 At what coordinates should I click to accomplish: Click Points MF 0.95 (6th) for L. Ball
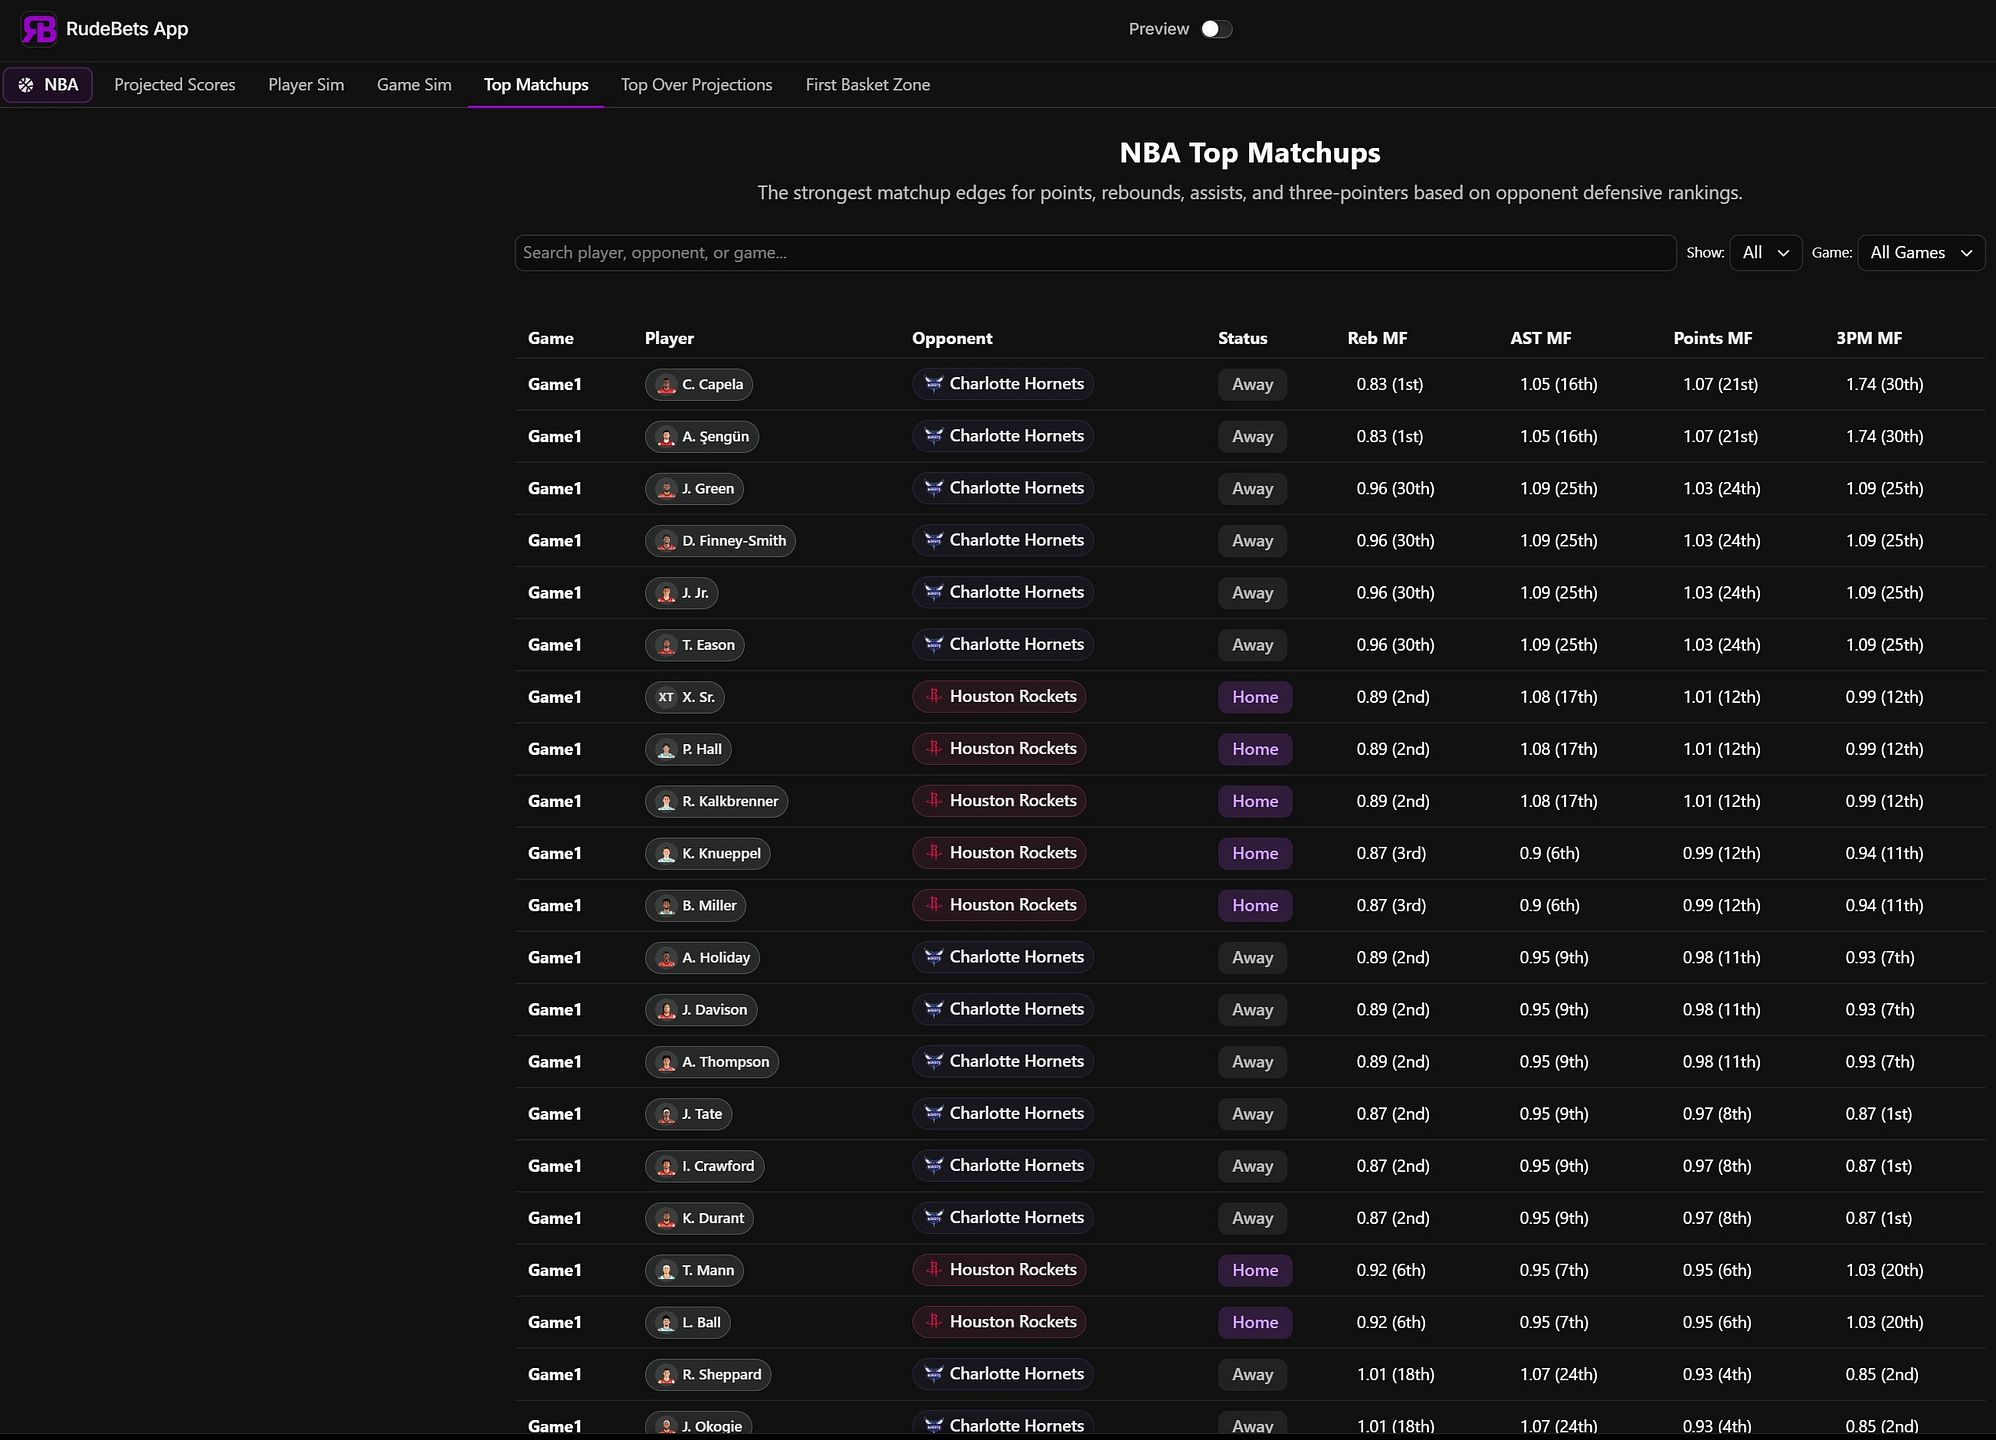(x=1717, y=1322)
